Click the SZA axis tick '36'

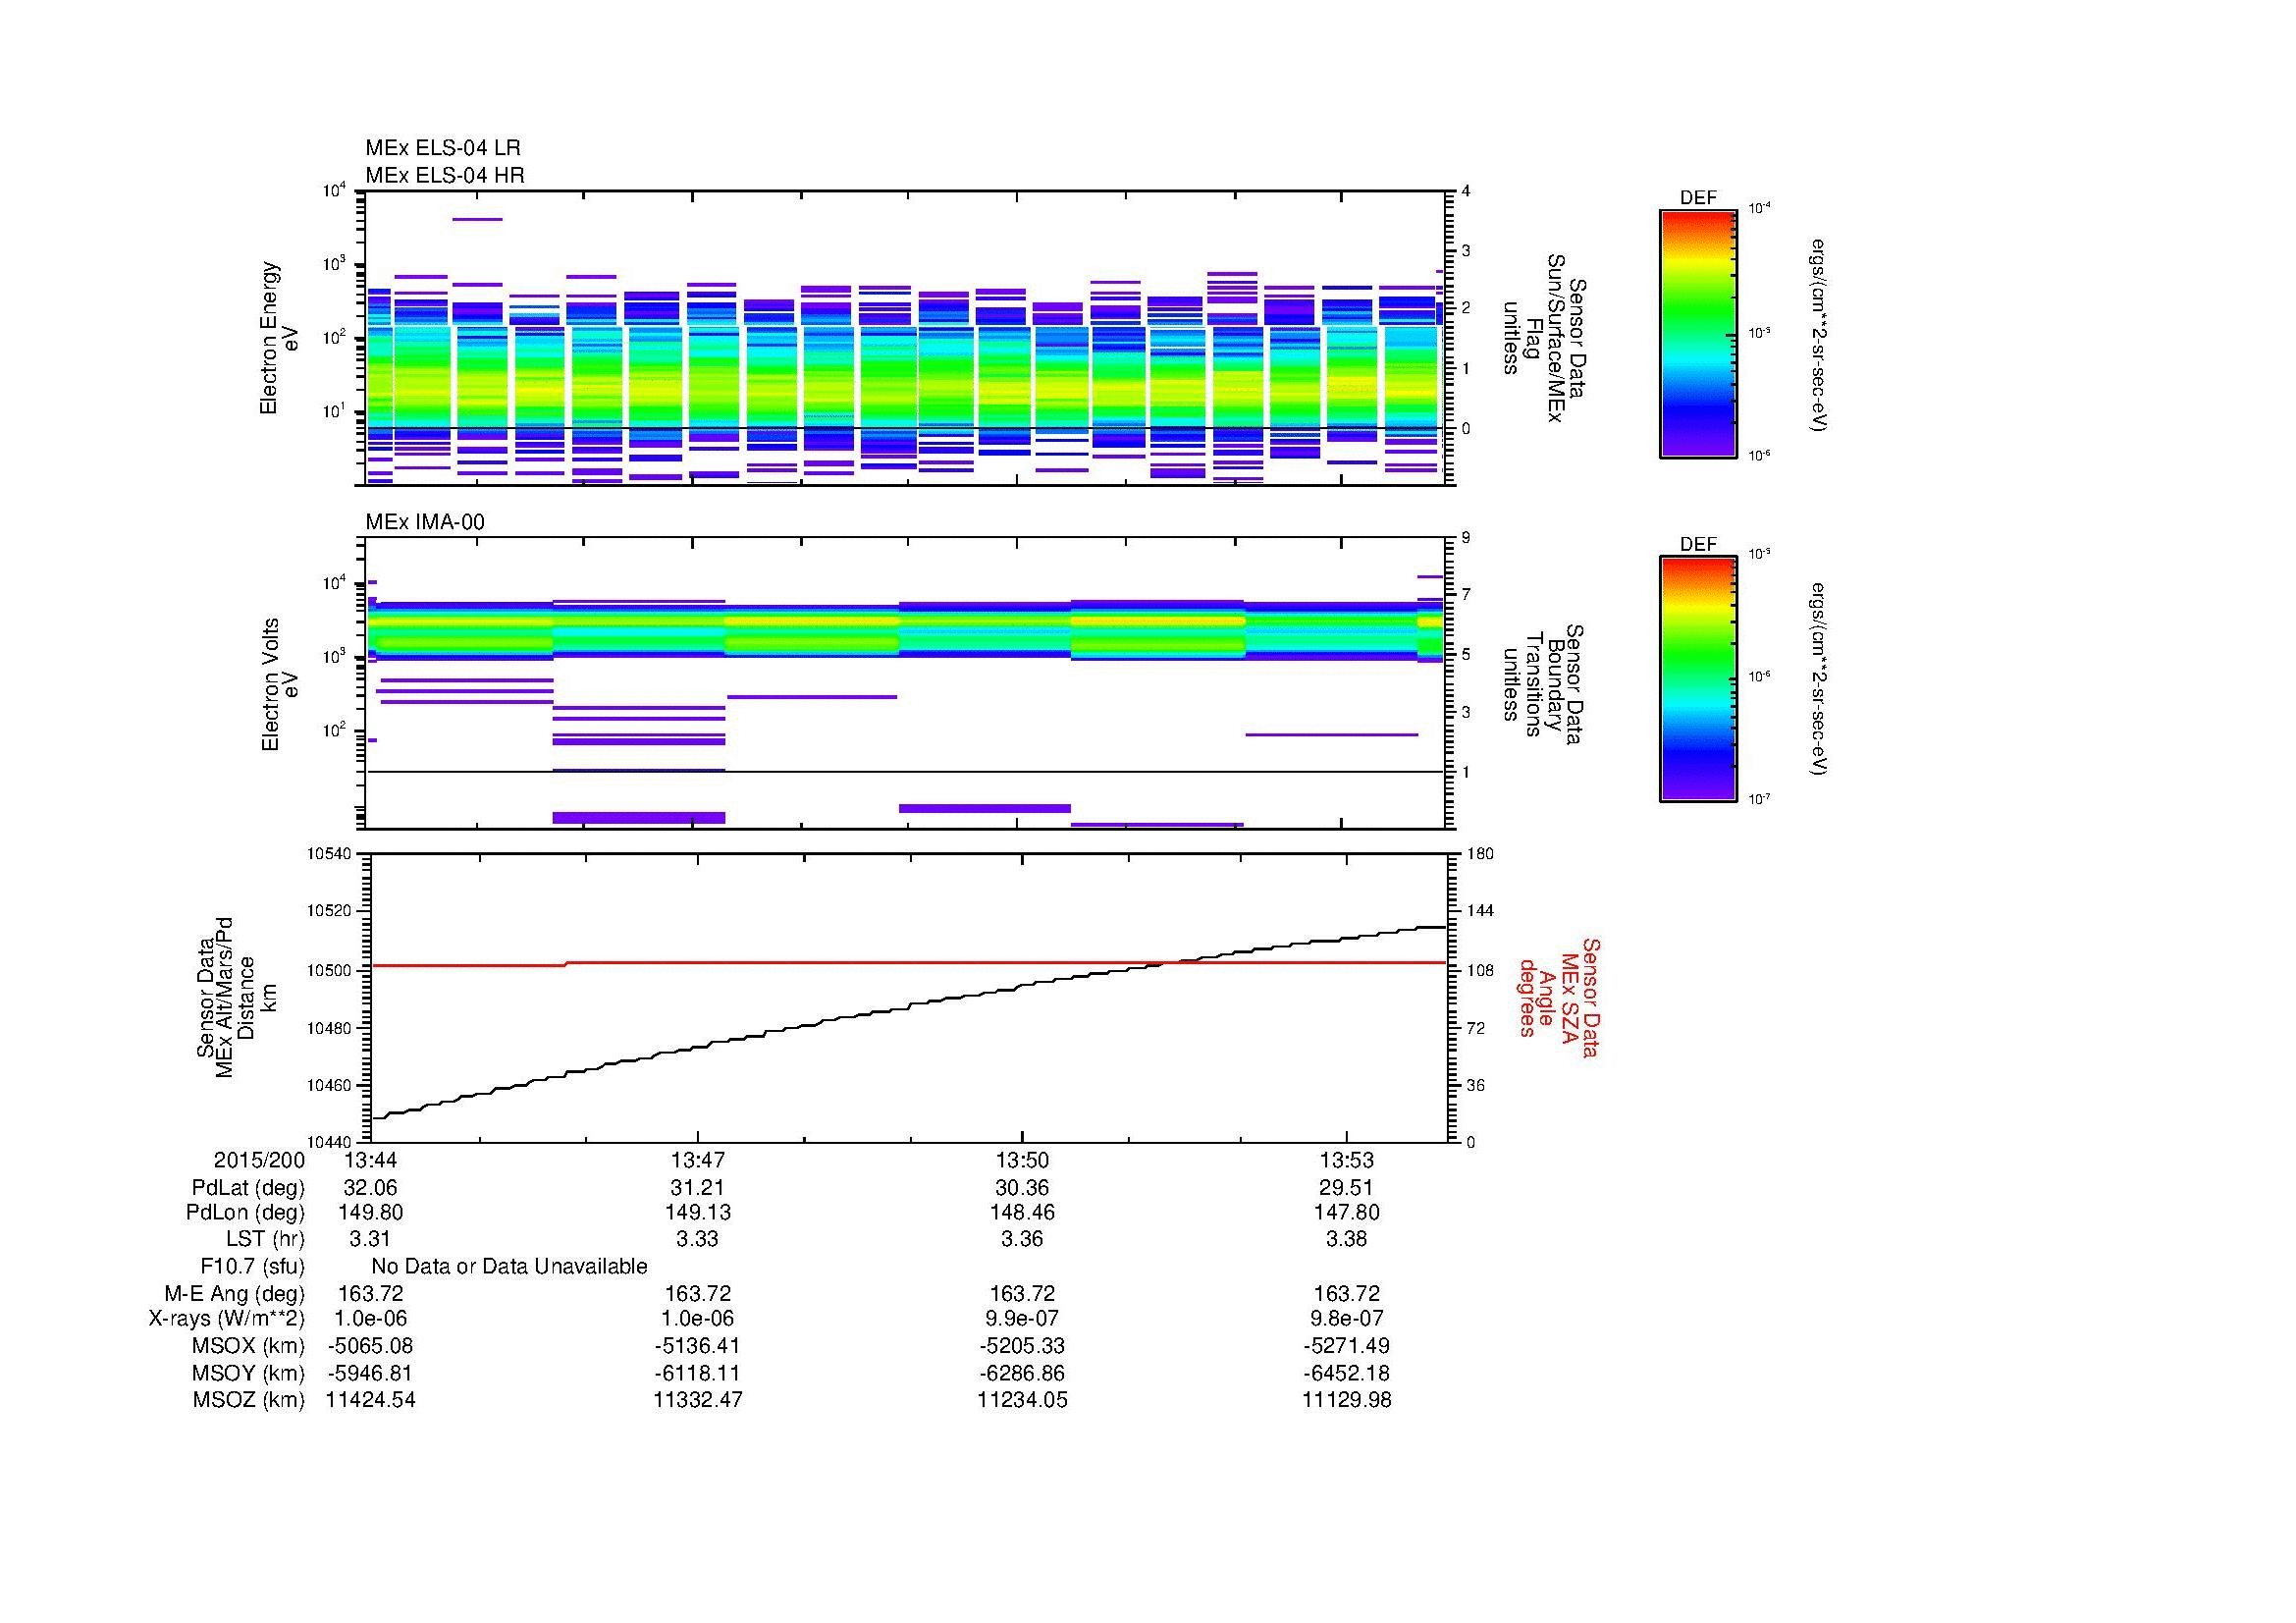coord(1475,1085)
